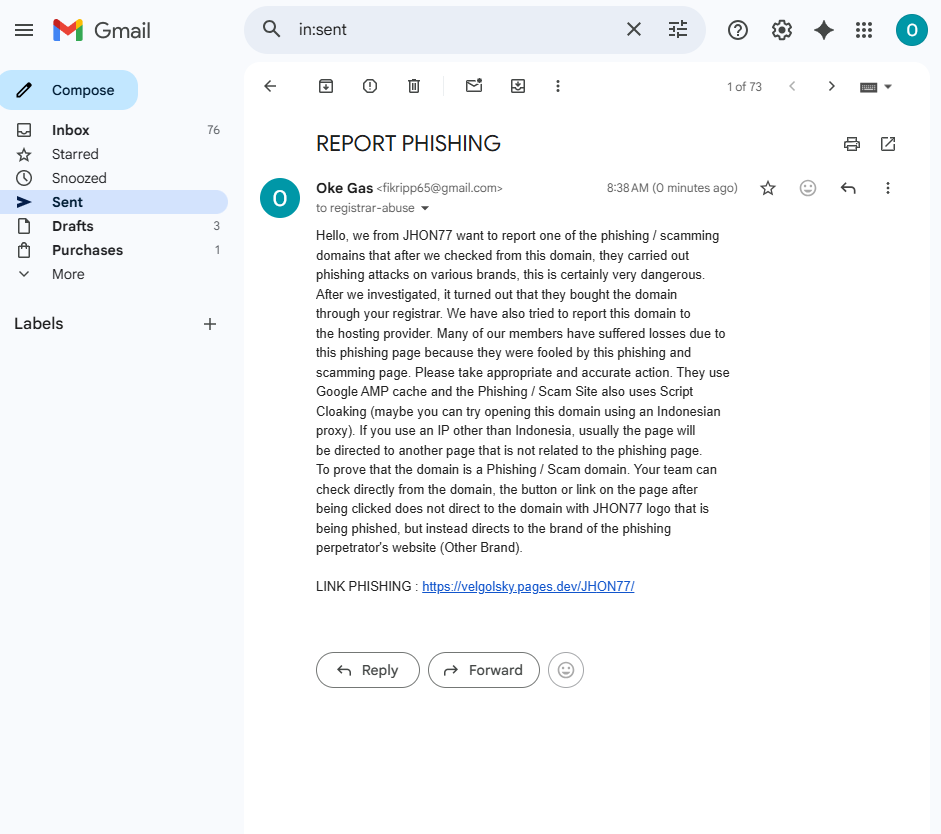Clear the search with the X icon
Screen dimensions: 941x834
tap(634, 29)
